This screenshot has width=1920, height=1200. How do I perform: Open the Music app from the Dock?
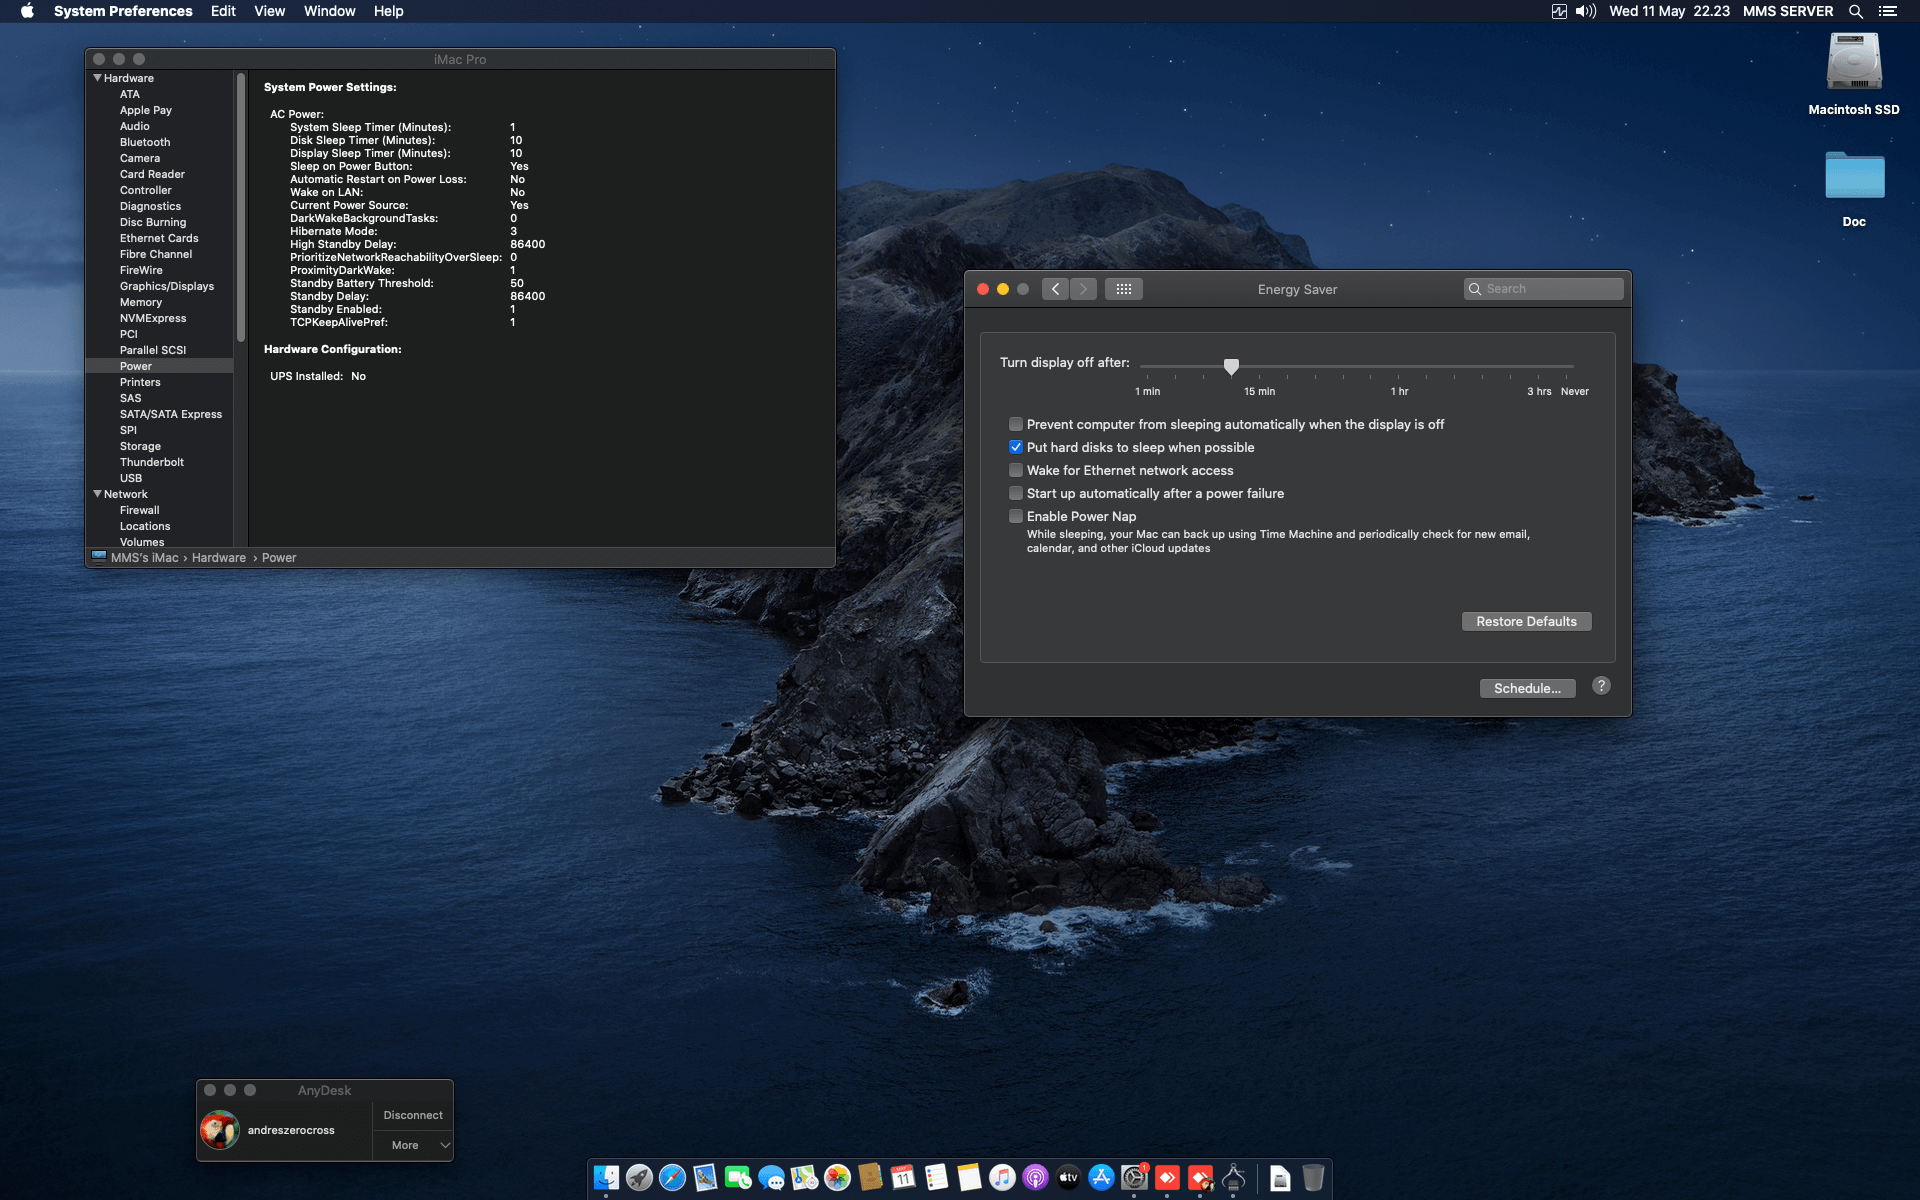1003,1178
